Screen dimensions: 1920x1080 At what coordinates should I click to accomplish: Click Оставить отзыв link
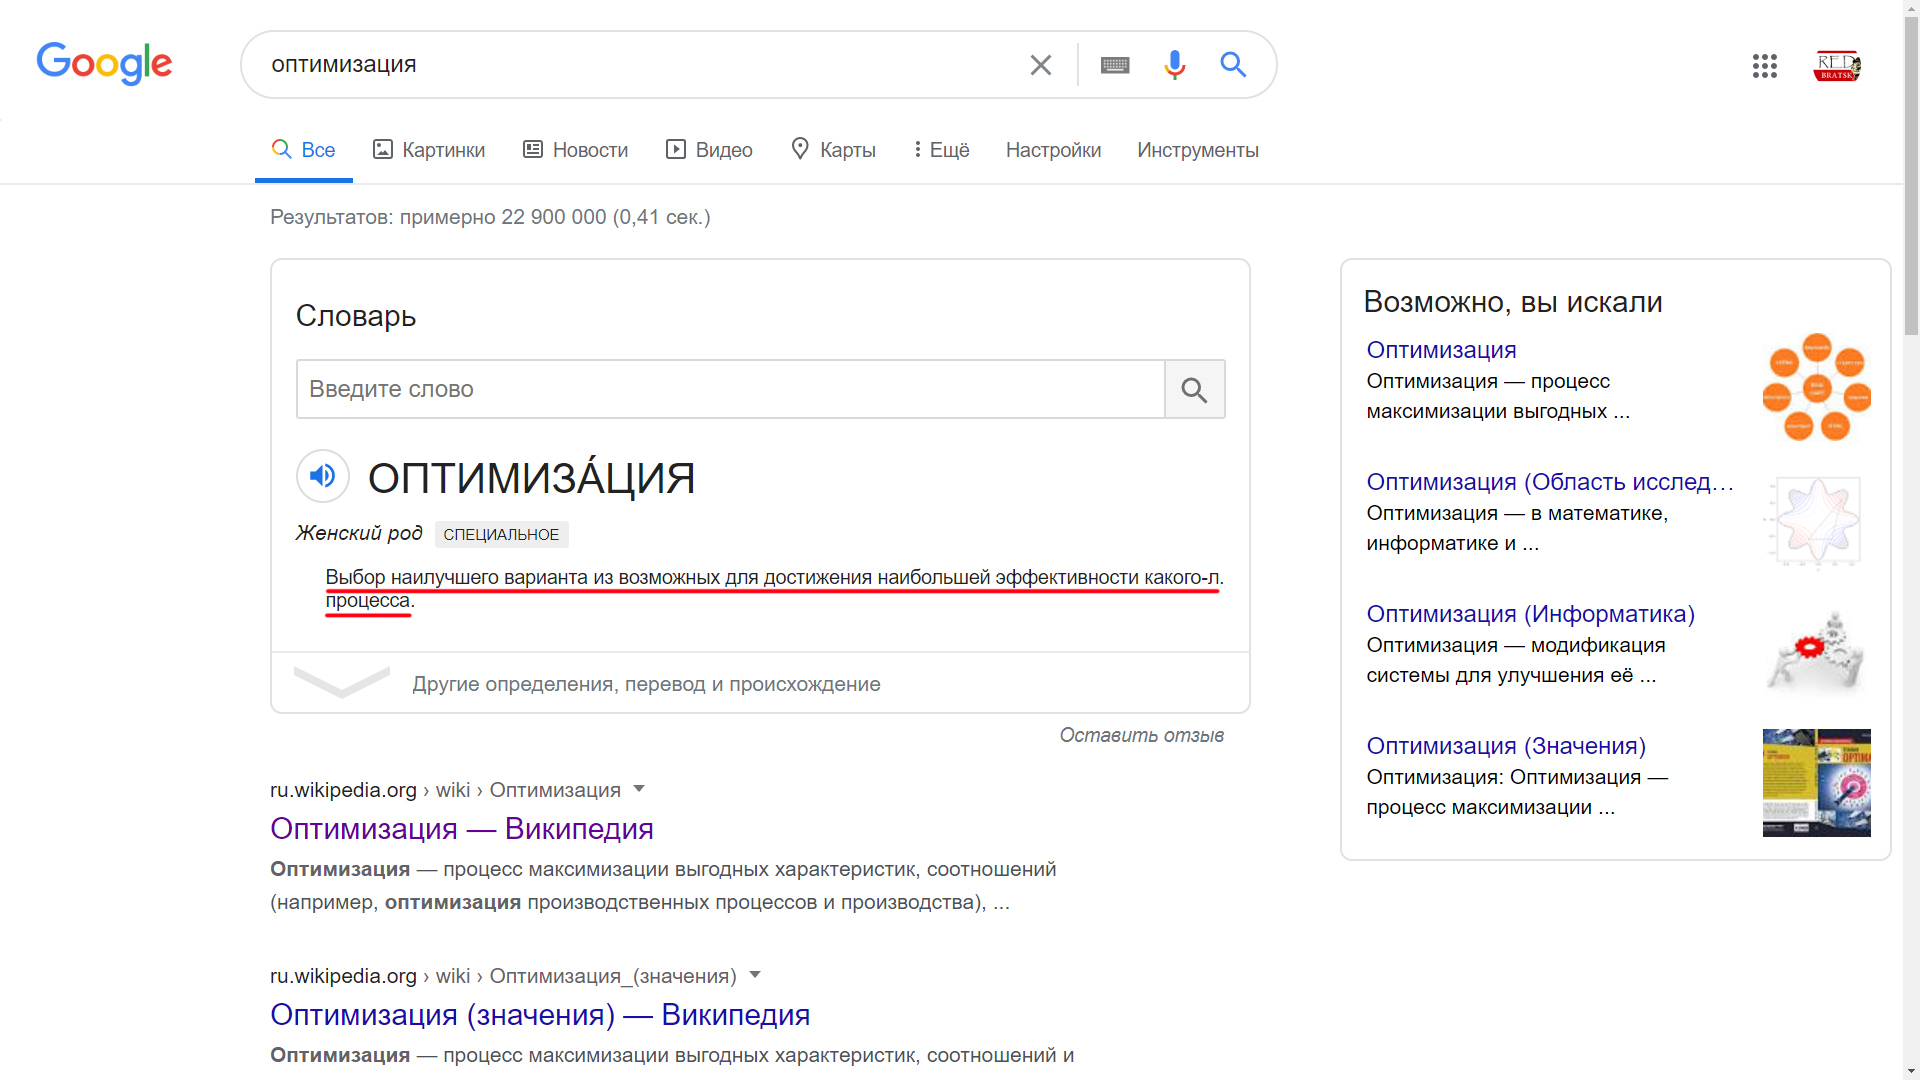click(x=1141, y=735)
